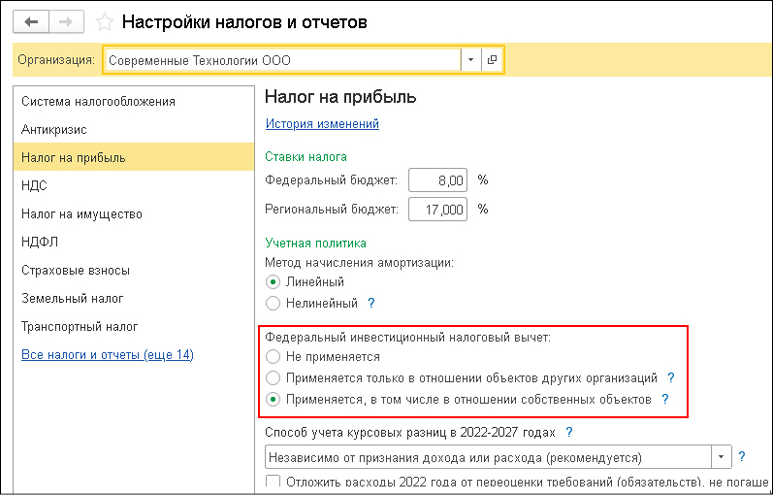Click help icon next to Нелинейный

coord(371,302)
